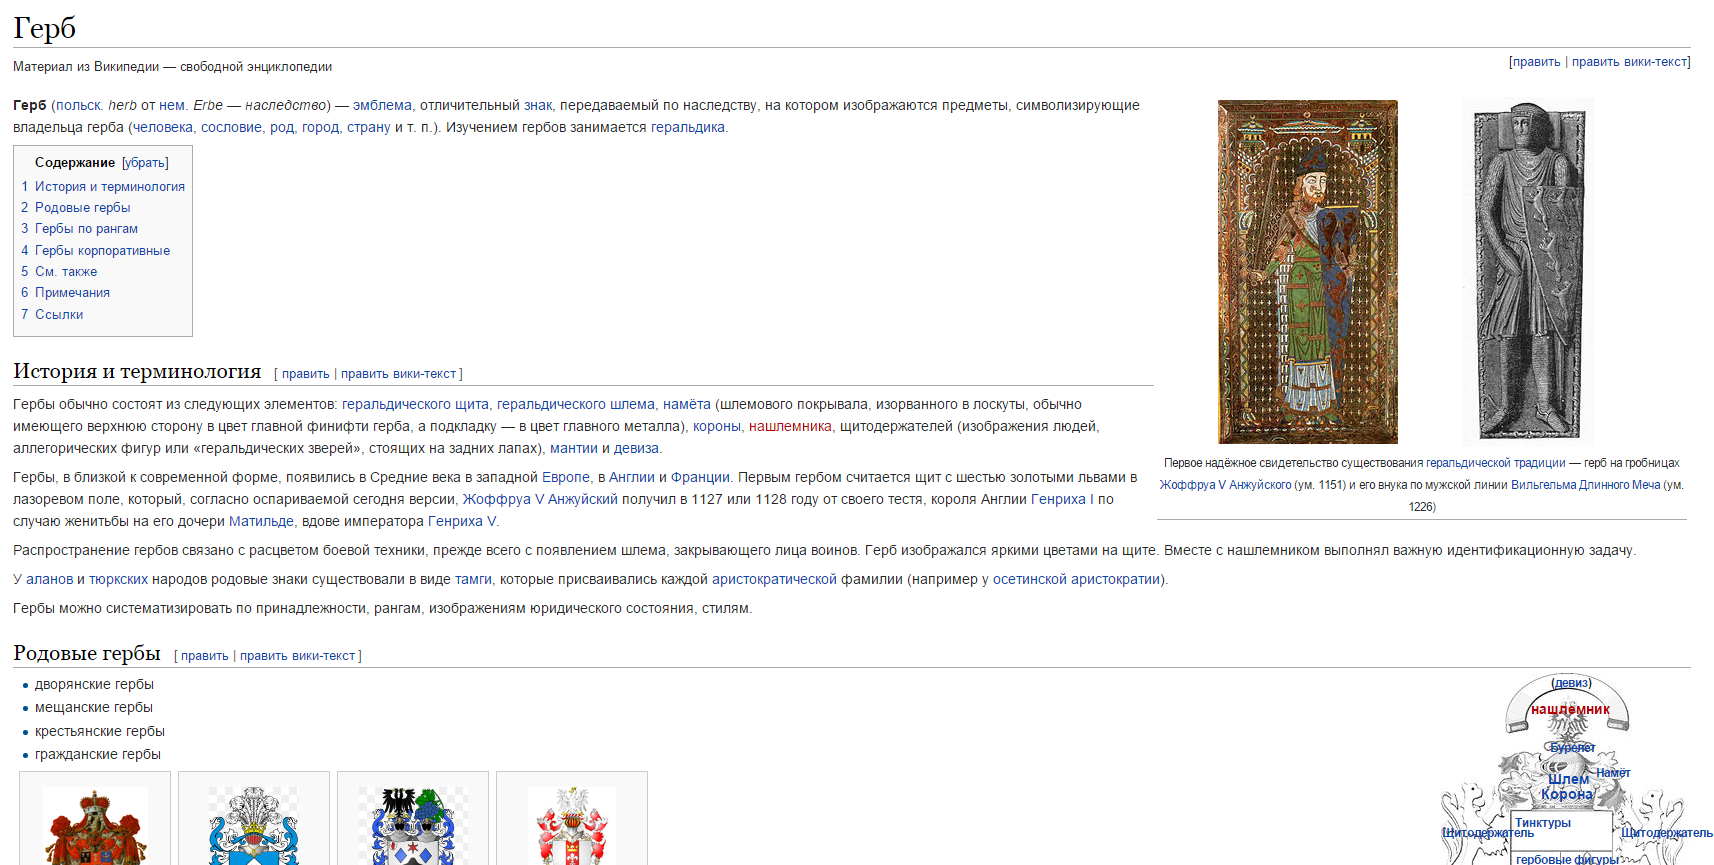The height and width of the screenshot is (865, 1714).
Task: Click top-right 'править вики-текст' link
Action: click(x=1628, y=62)
